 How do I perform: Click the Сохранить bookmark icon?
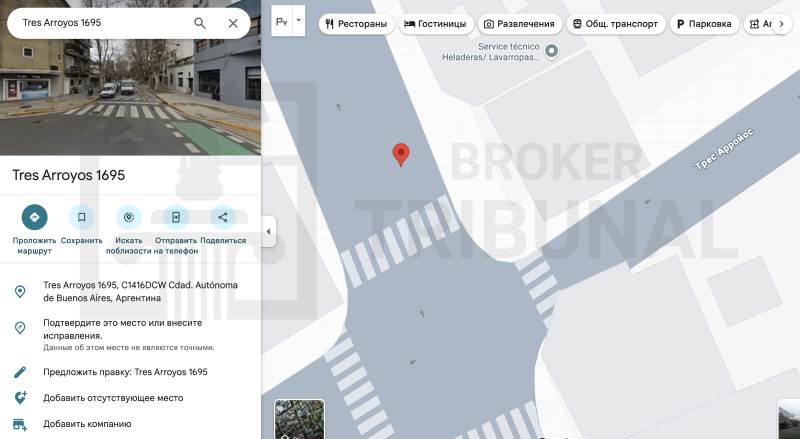point(81,217)
